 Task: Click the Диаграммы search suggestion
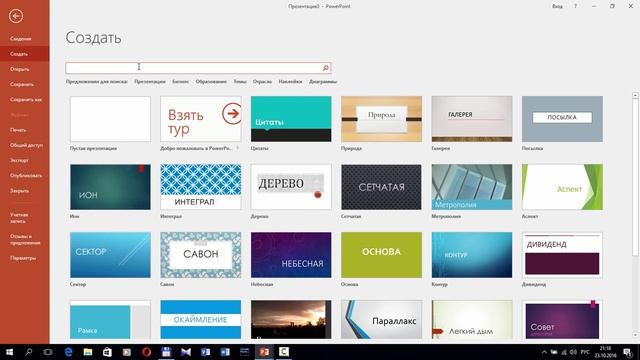(323, 82)
